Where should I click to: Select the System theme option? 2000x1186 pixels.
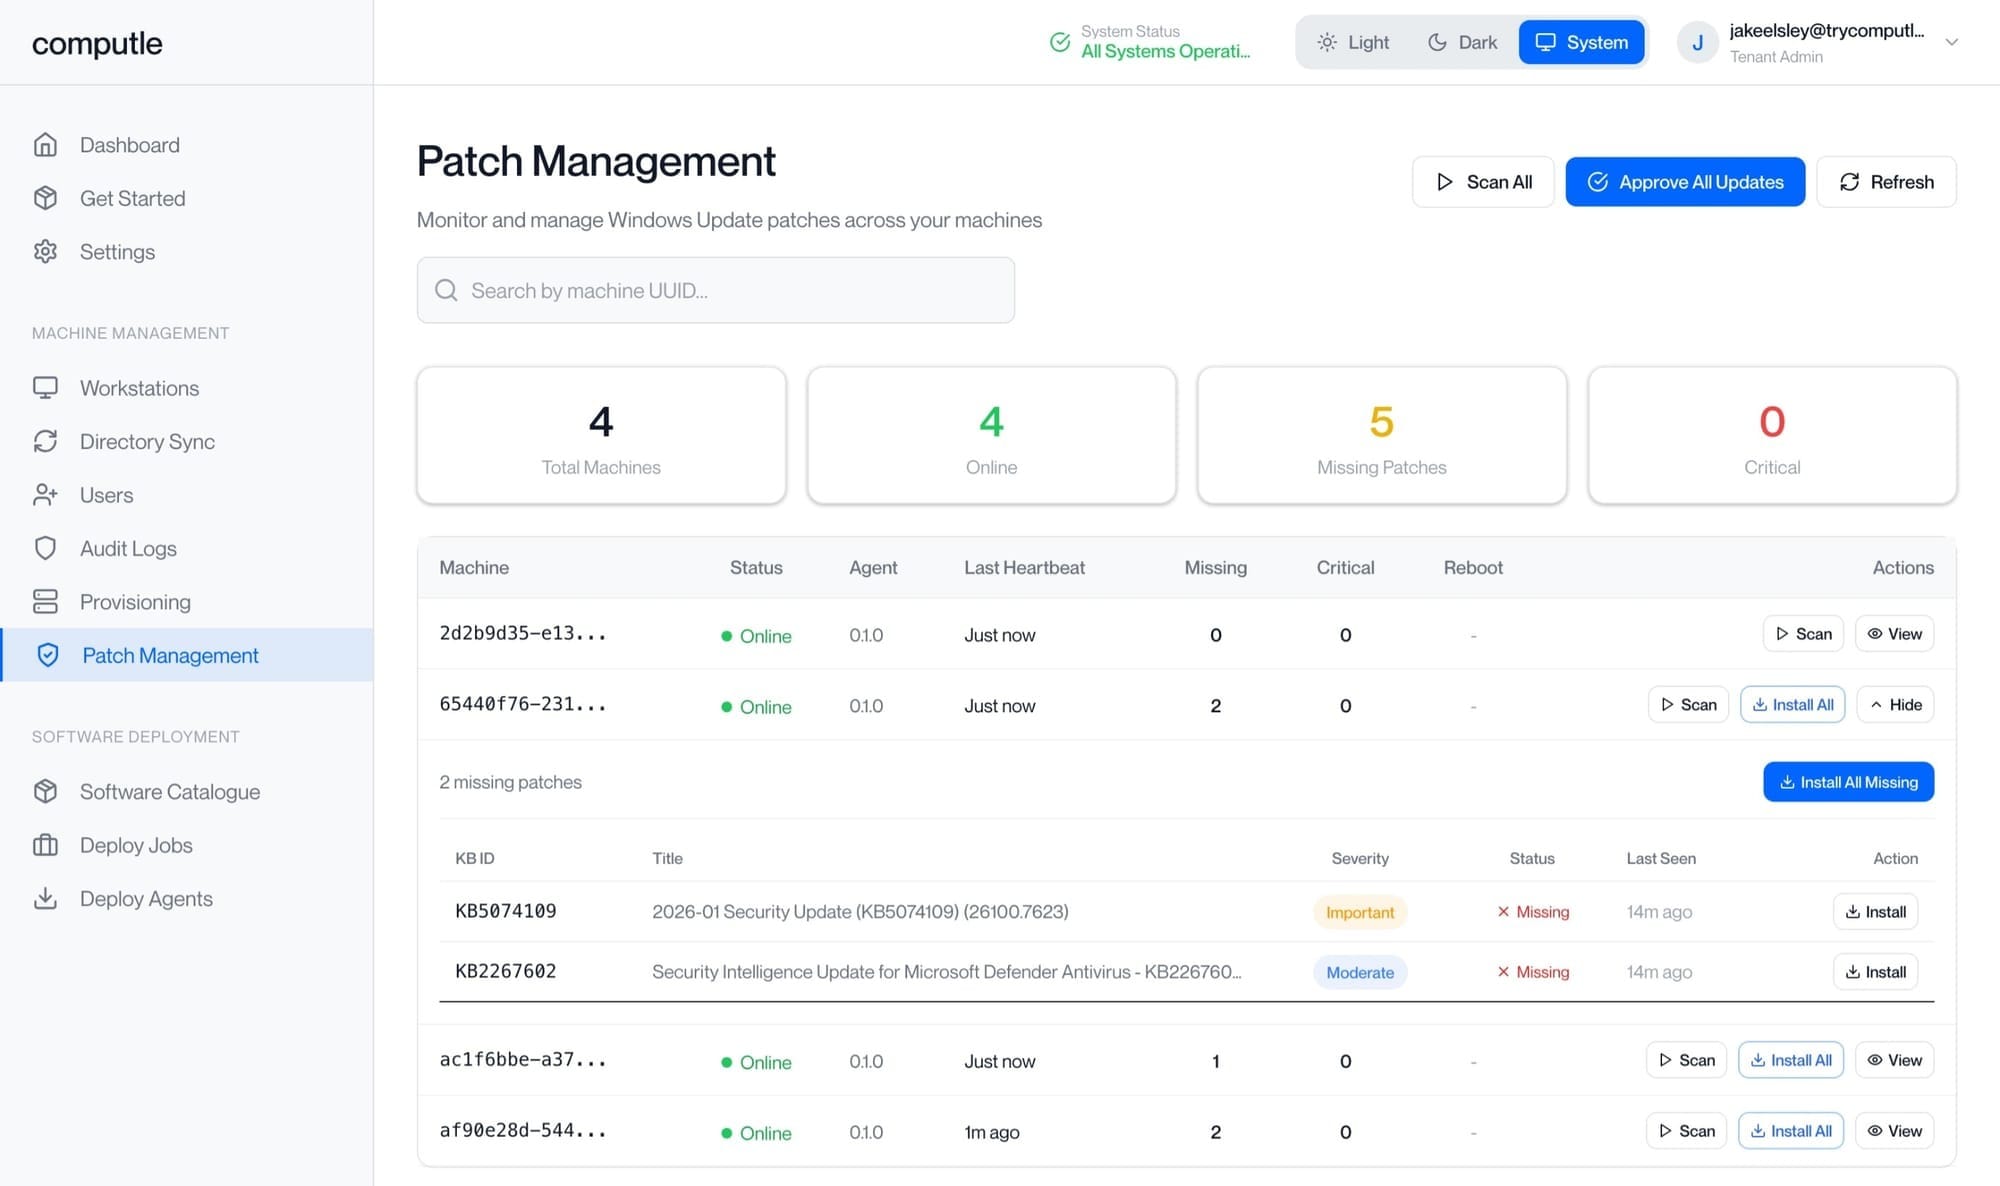1581,42
